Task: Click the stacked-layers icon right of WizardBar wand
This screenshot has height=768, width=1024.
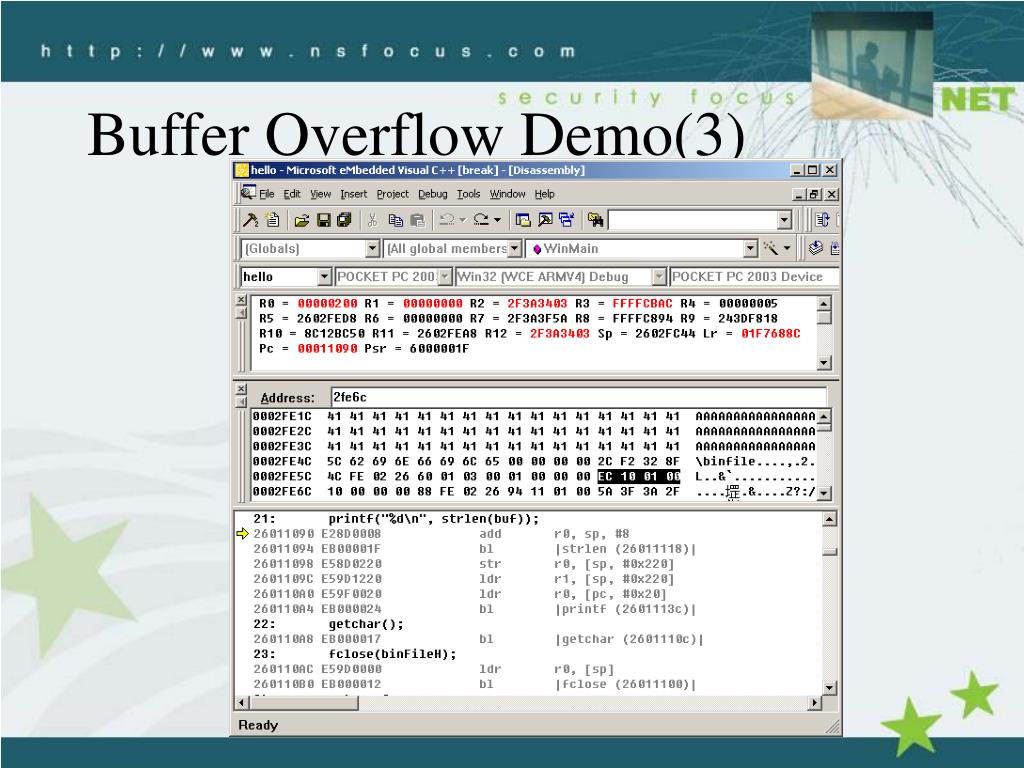Action: click(816, 248)
